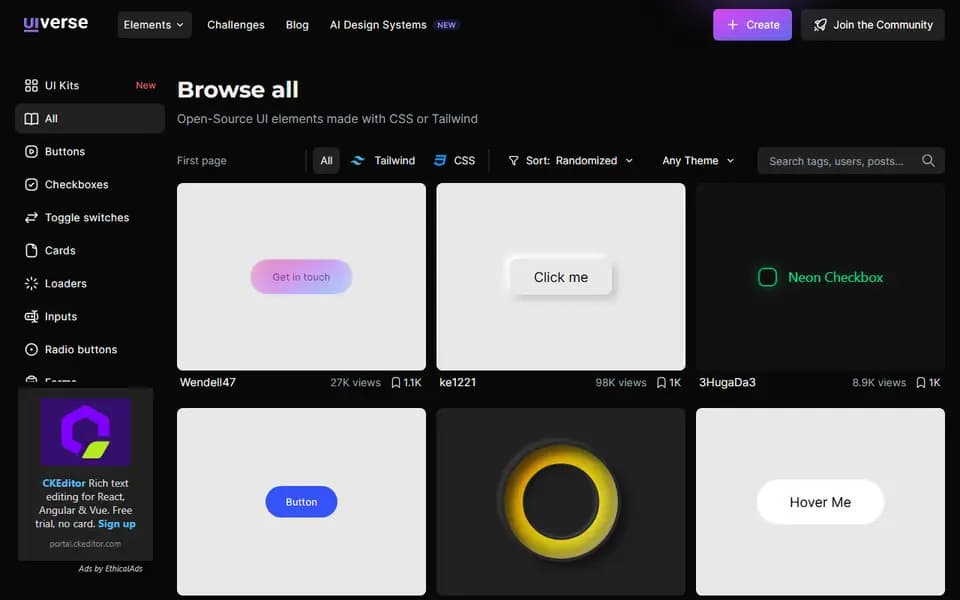The height and width of the screenshot is (600, 960).
Task: Click the Buttons category icon
Action: point(31,152)
